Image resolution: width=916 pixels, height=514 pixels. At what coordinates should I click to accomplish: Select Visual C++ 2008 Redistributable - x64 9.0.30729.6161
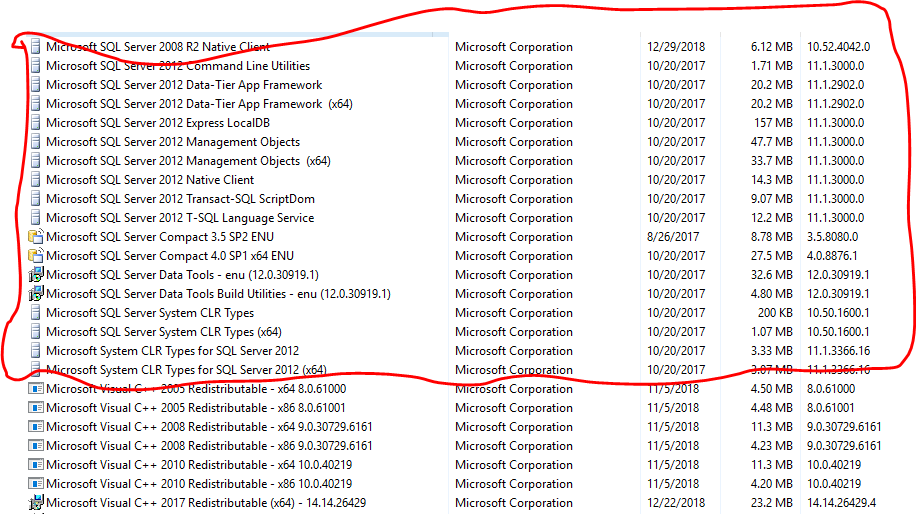coord(209,426)
